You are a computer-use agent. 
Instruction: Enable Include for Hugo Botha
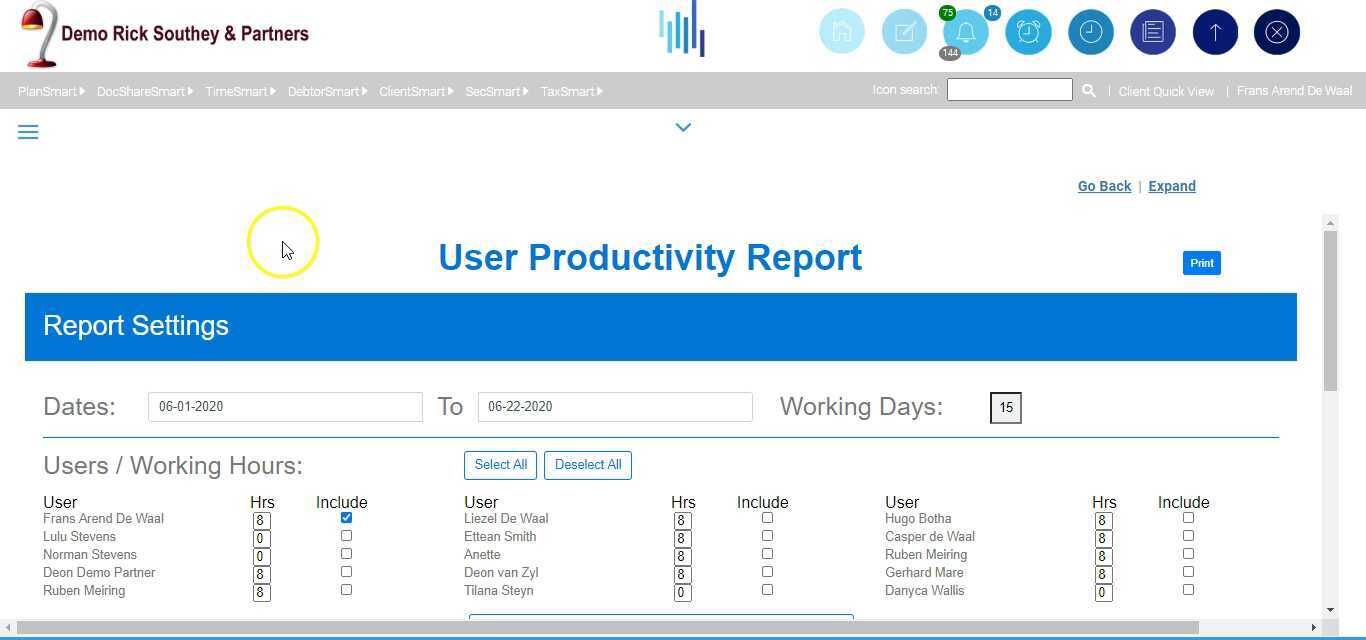point(1188,517)
